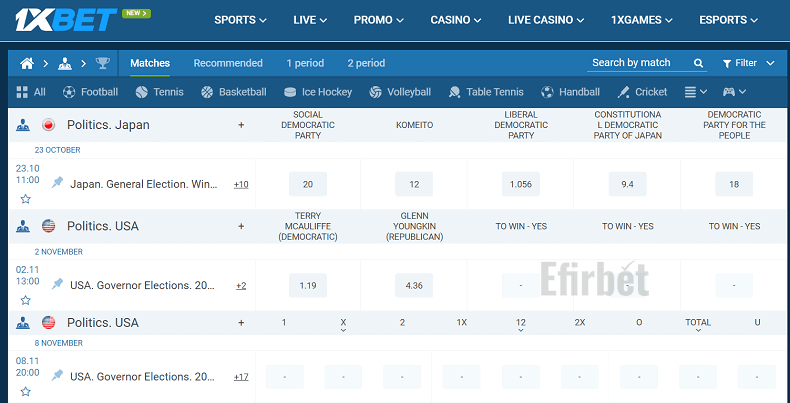The width and height of the screenshot is (790, 403).
Task: Click the 1XBET logo
Action: pyautogui.click(x=66, y=20)
